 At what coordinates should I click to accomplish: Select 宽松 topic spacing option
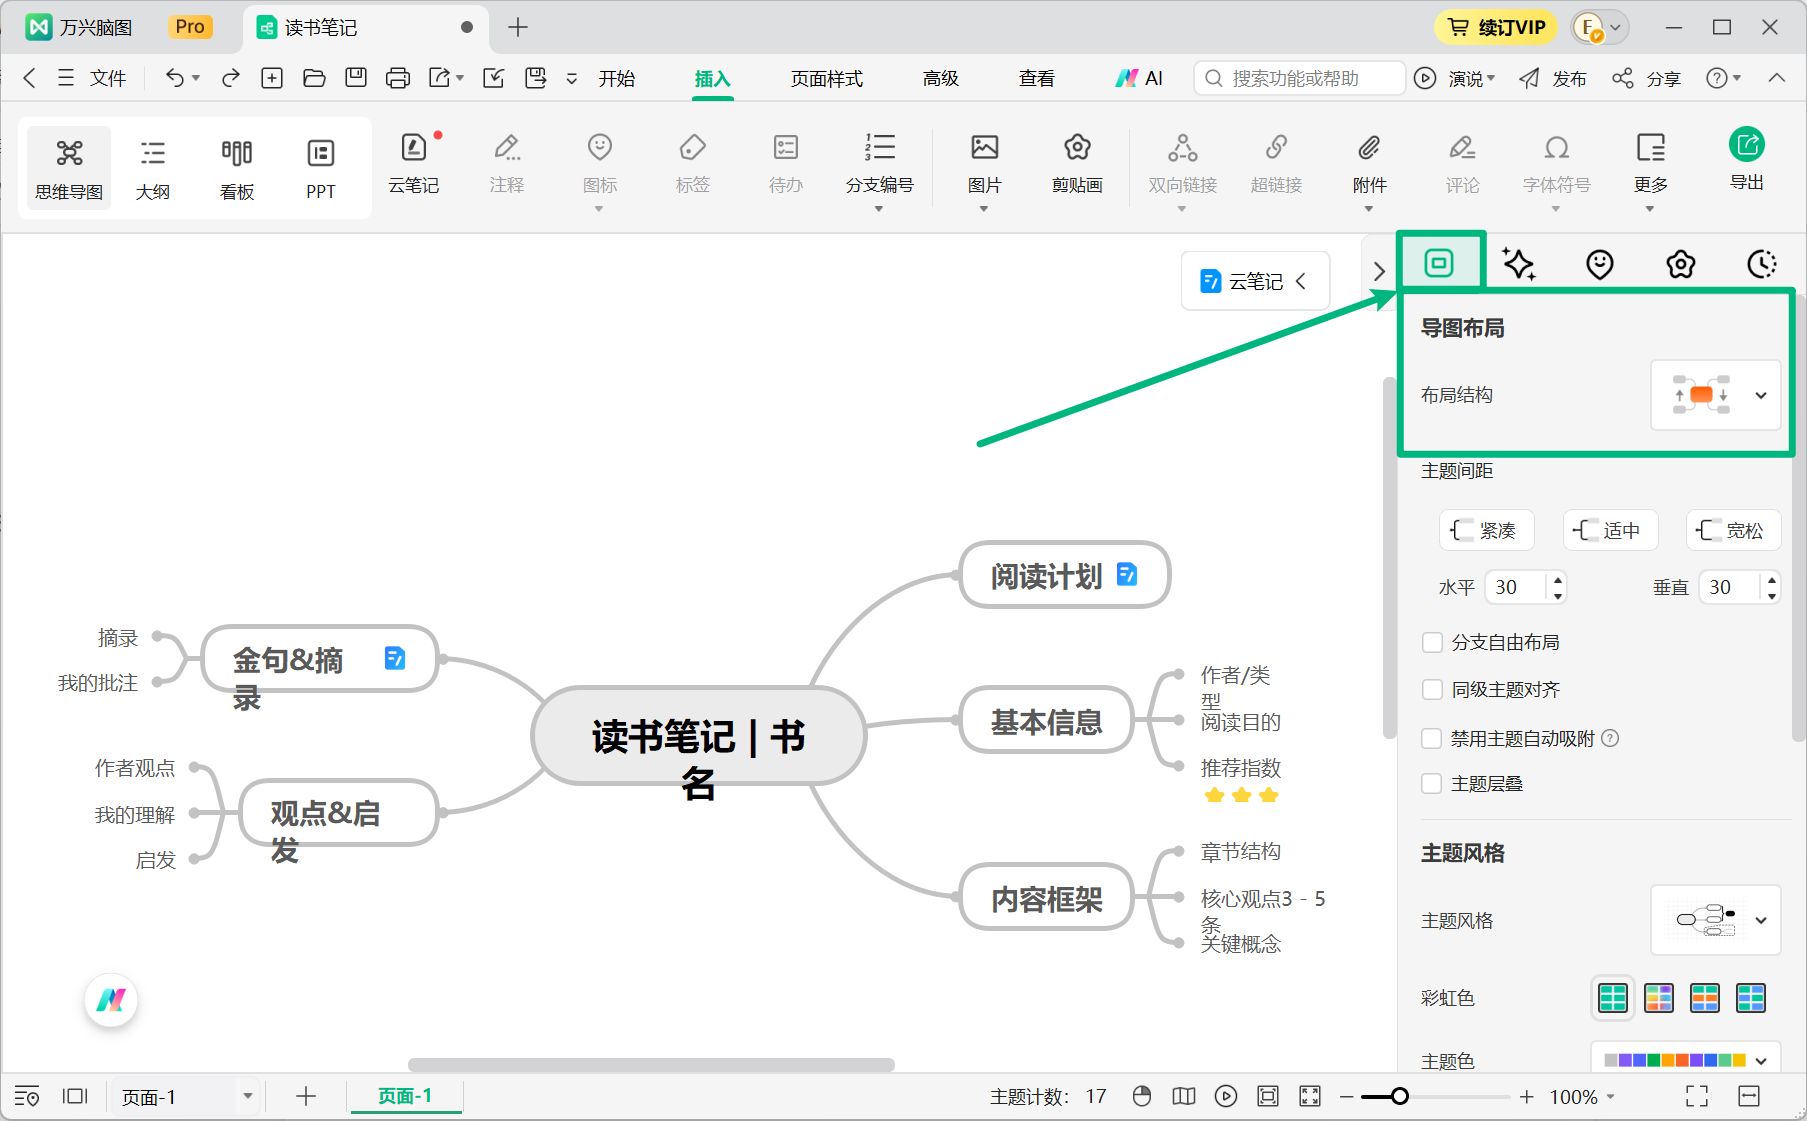1733,530
